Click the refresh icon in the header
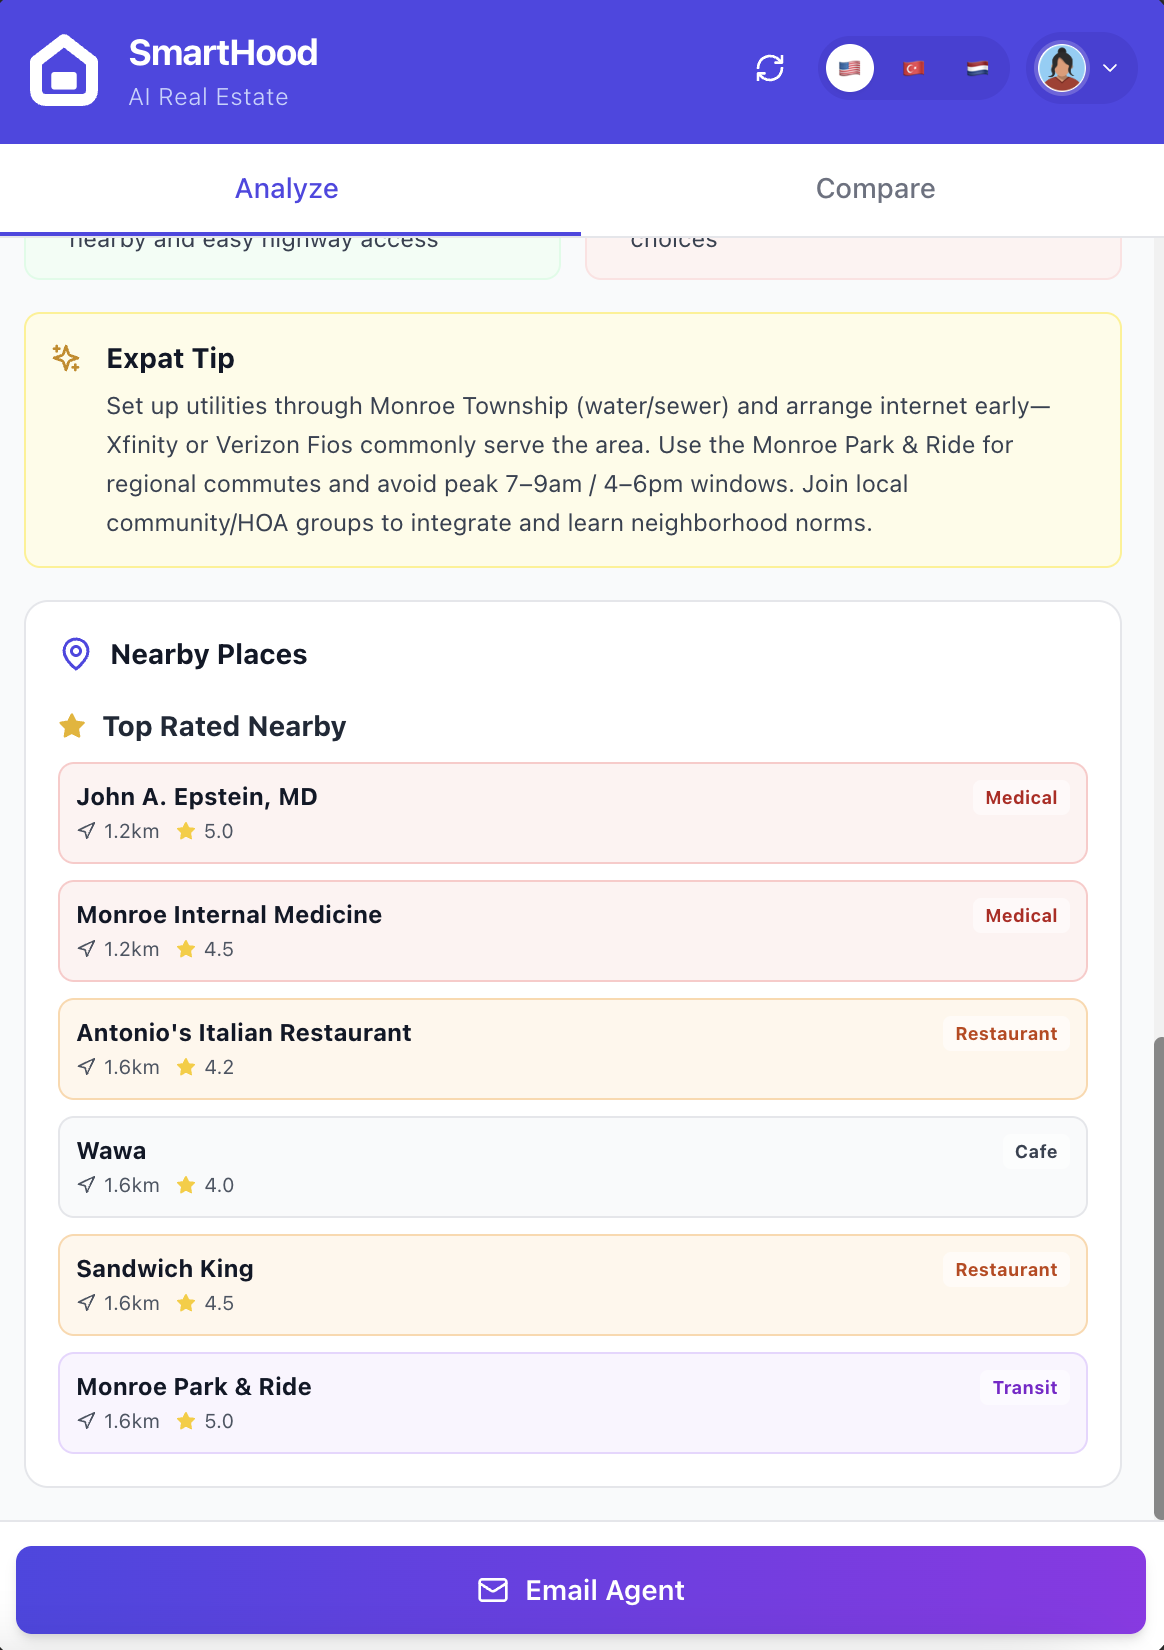Viewport: 1164px width, 1650px height. tap(768, 68)
